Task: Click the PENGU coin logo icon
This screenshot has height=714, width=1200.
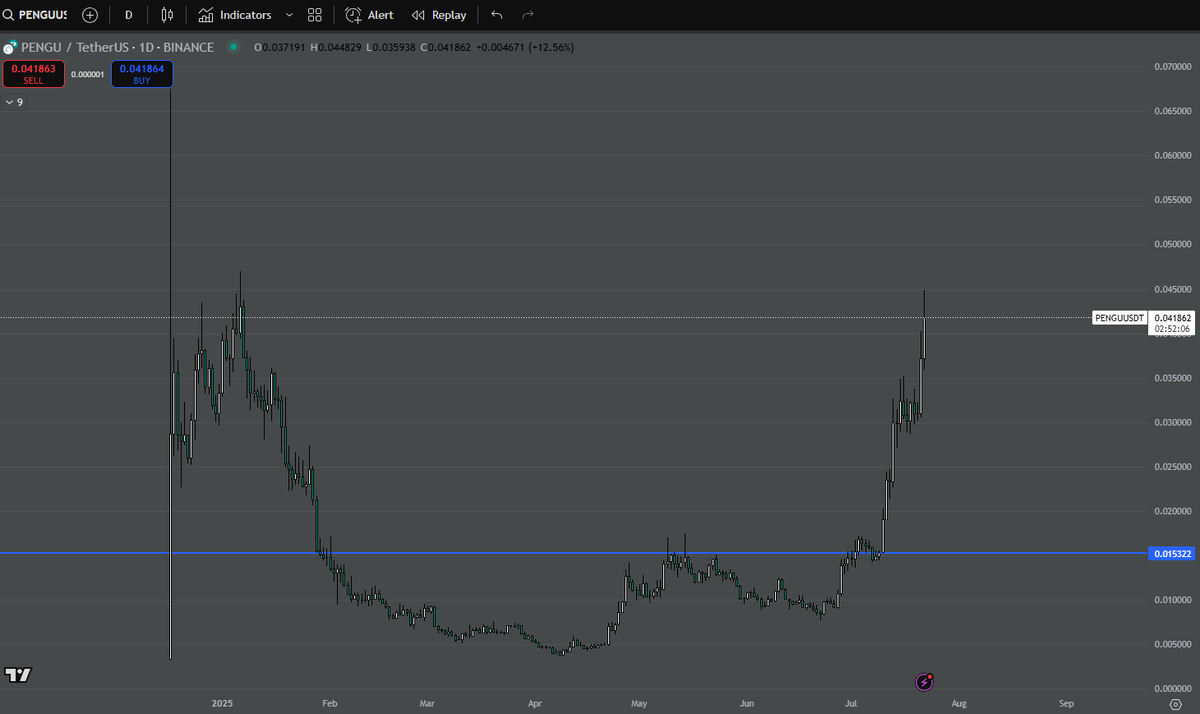Action: click(x=10, y=47)
